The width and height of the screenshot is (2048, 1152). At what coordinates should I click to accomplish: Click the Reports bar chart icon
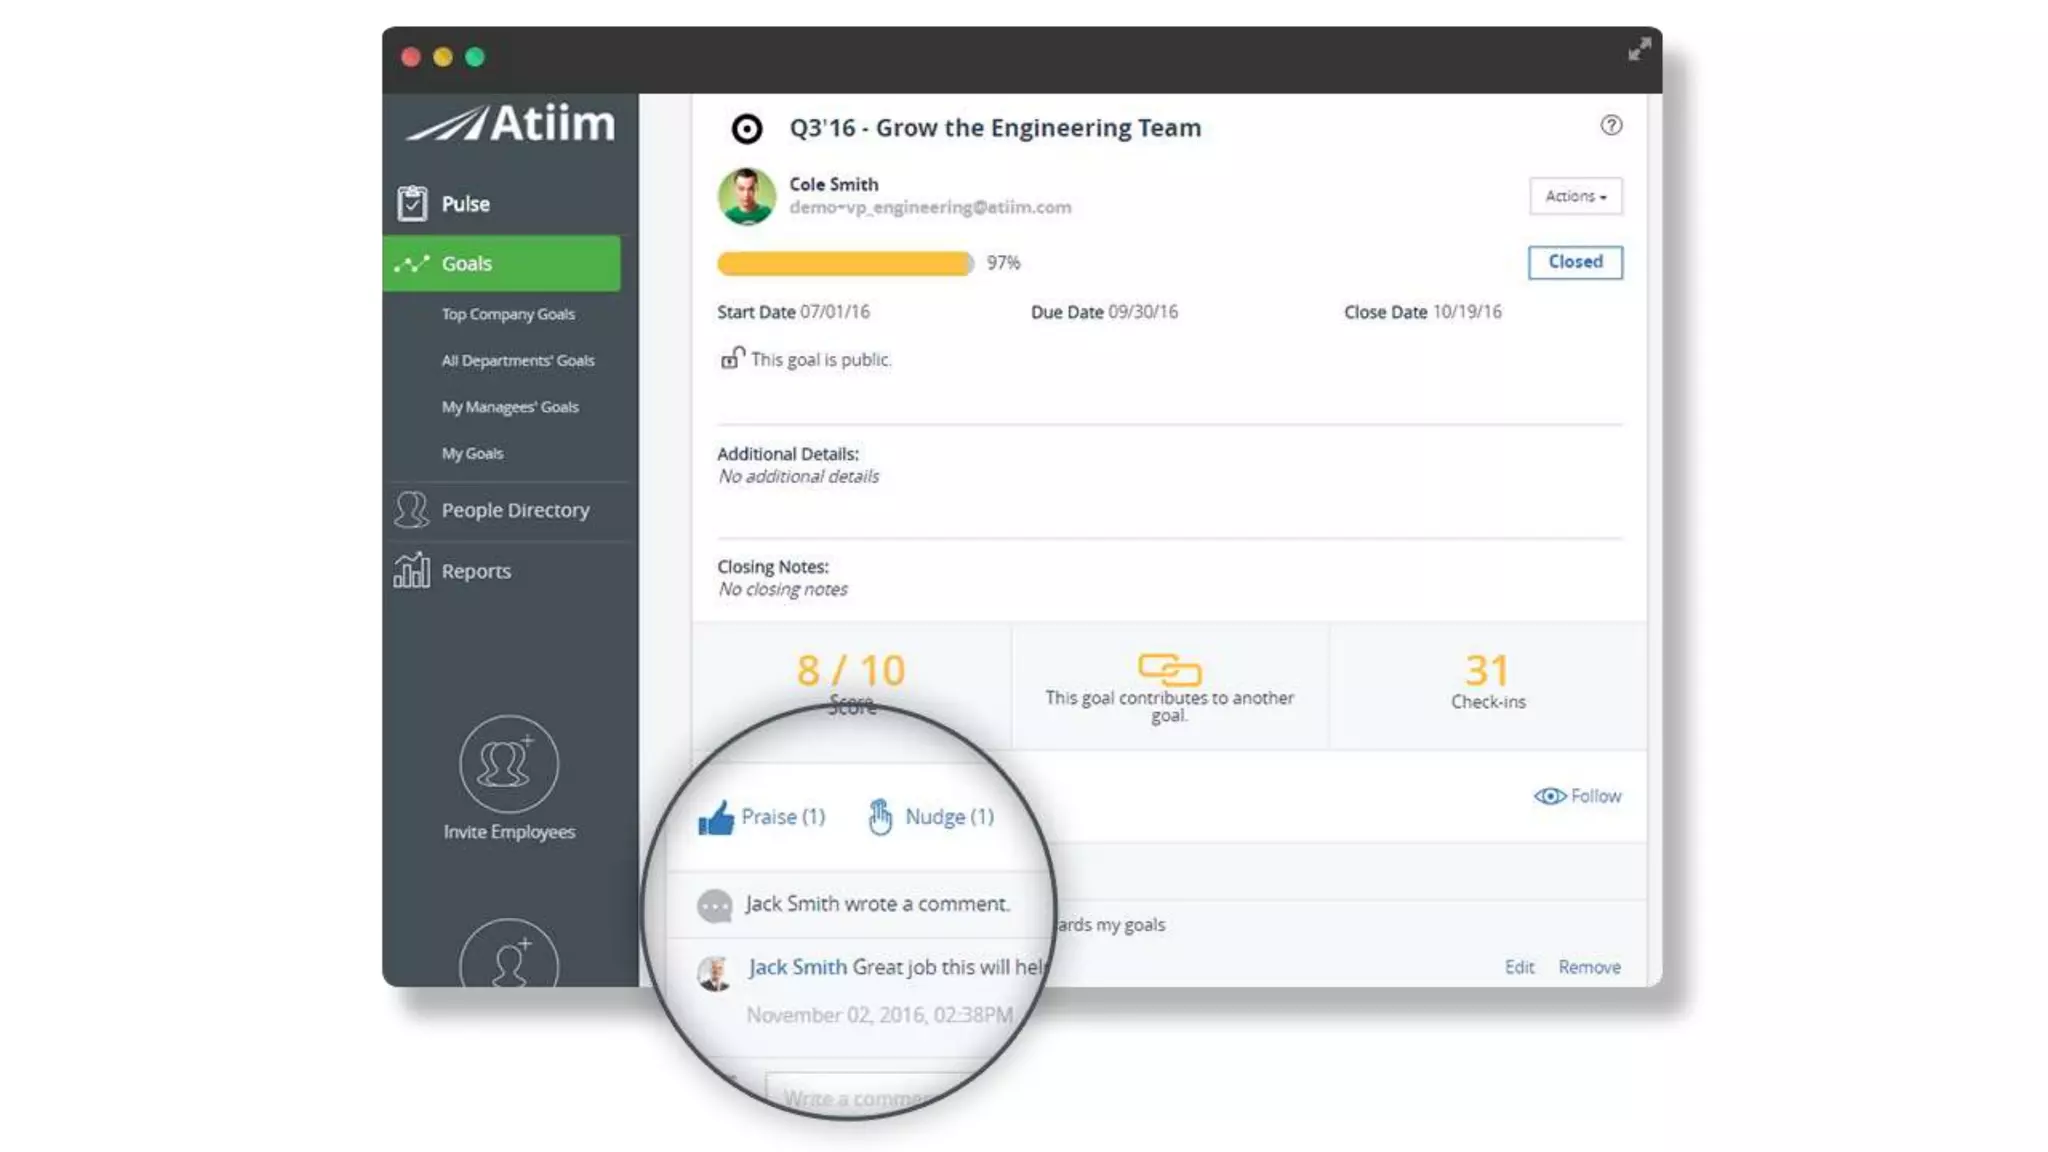411,570
